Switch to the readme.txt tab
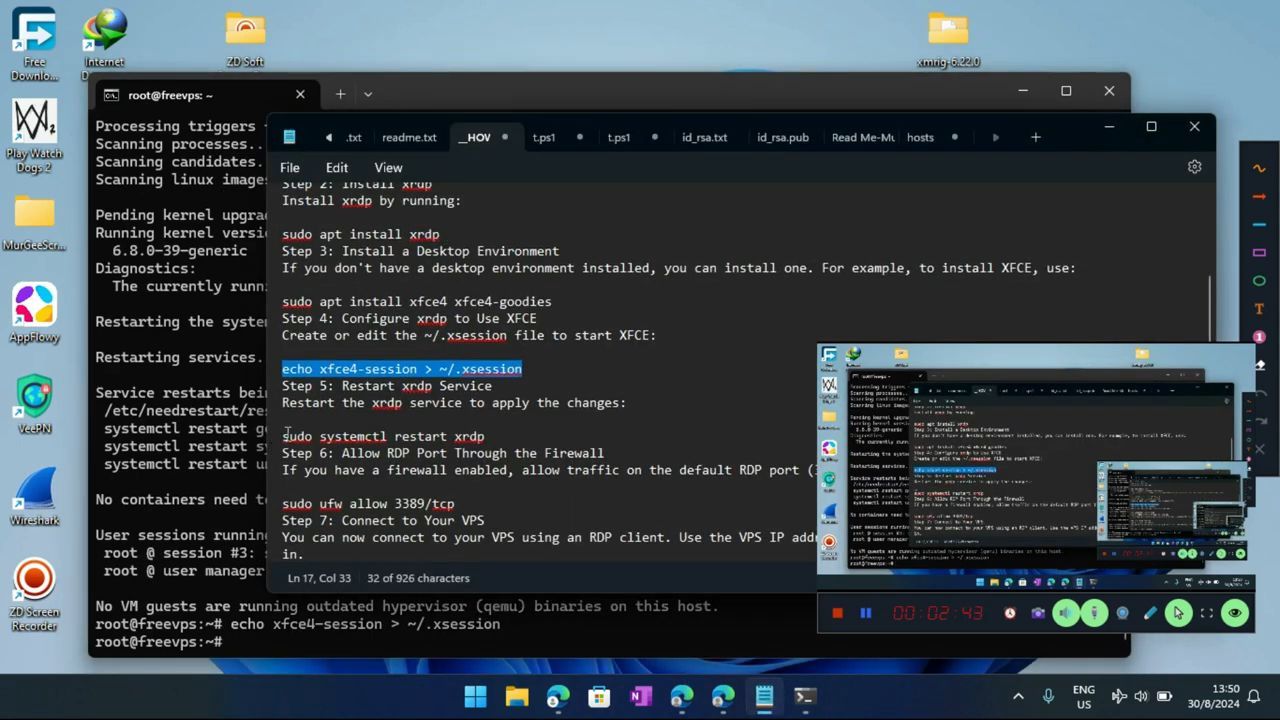1280x720 pixels. [x=409, y=137]
